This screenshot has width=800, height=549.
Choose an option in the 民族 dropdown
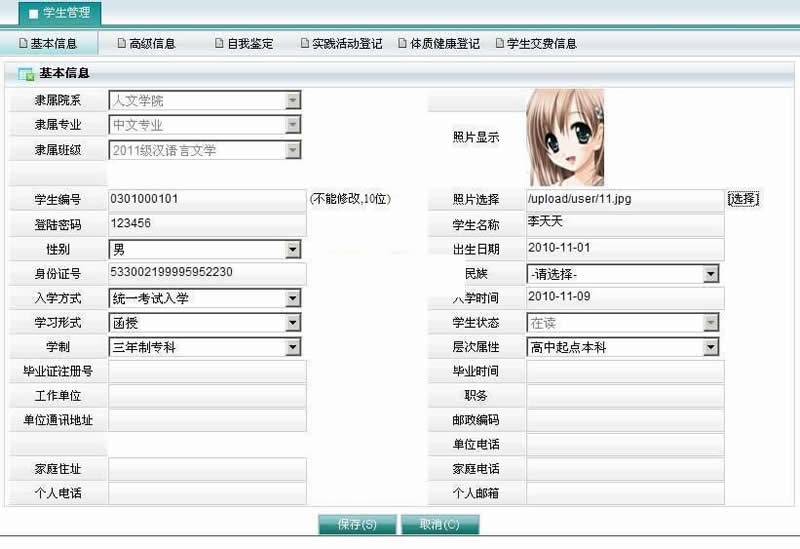pos(710,274)
